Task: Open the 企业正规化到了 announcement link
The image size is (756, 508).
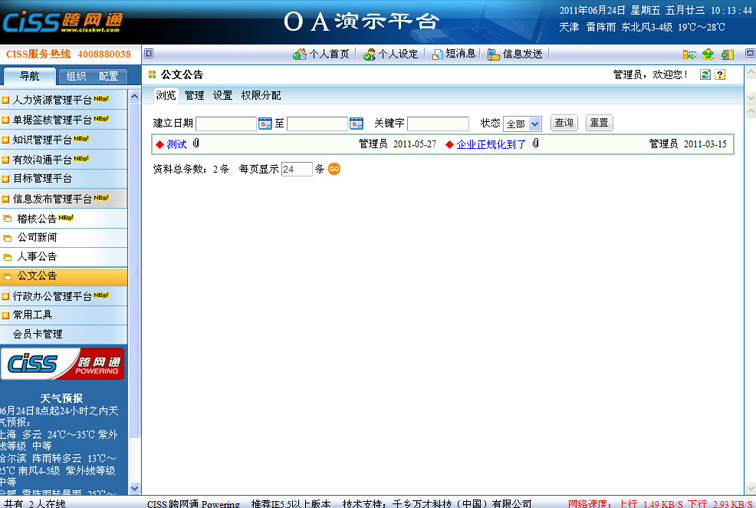Action: tap(491, 145)
